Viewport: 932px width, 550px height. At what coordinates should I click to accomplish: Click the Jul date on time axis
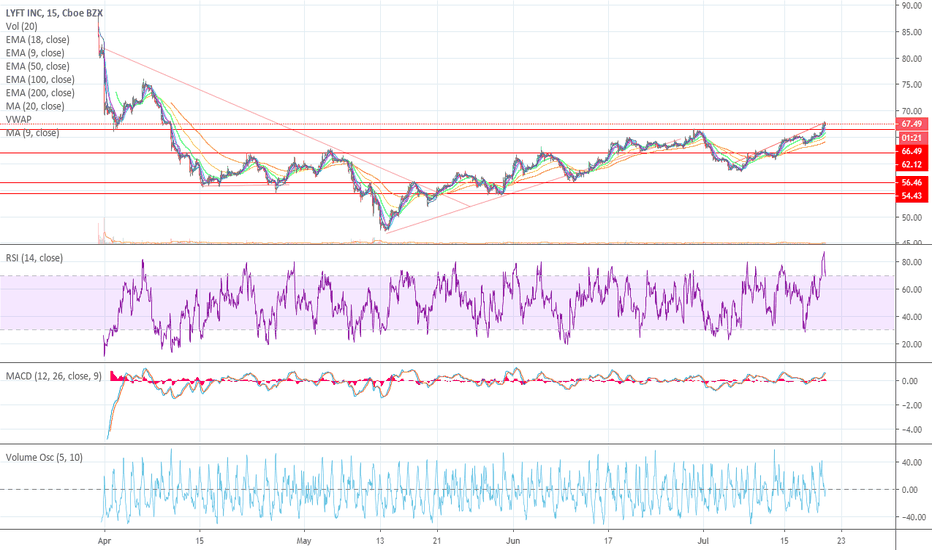pyautogui.click(x=703, y=541)
